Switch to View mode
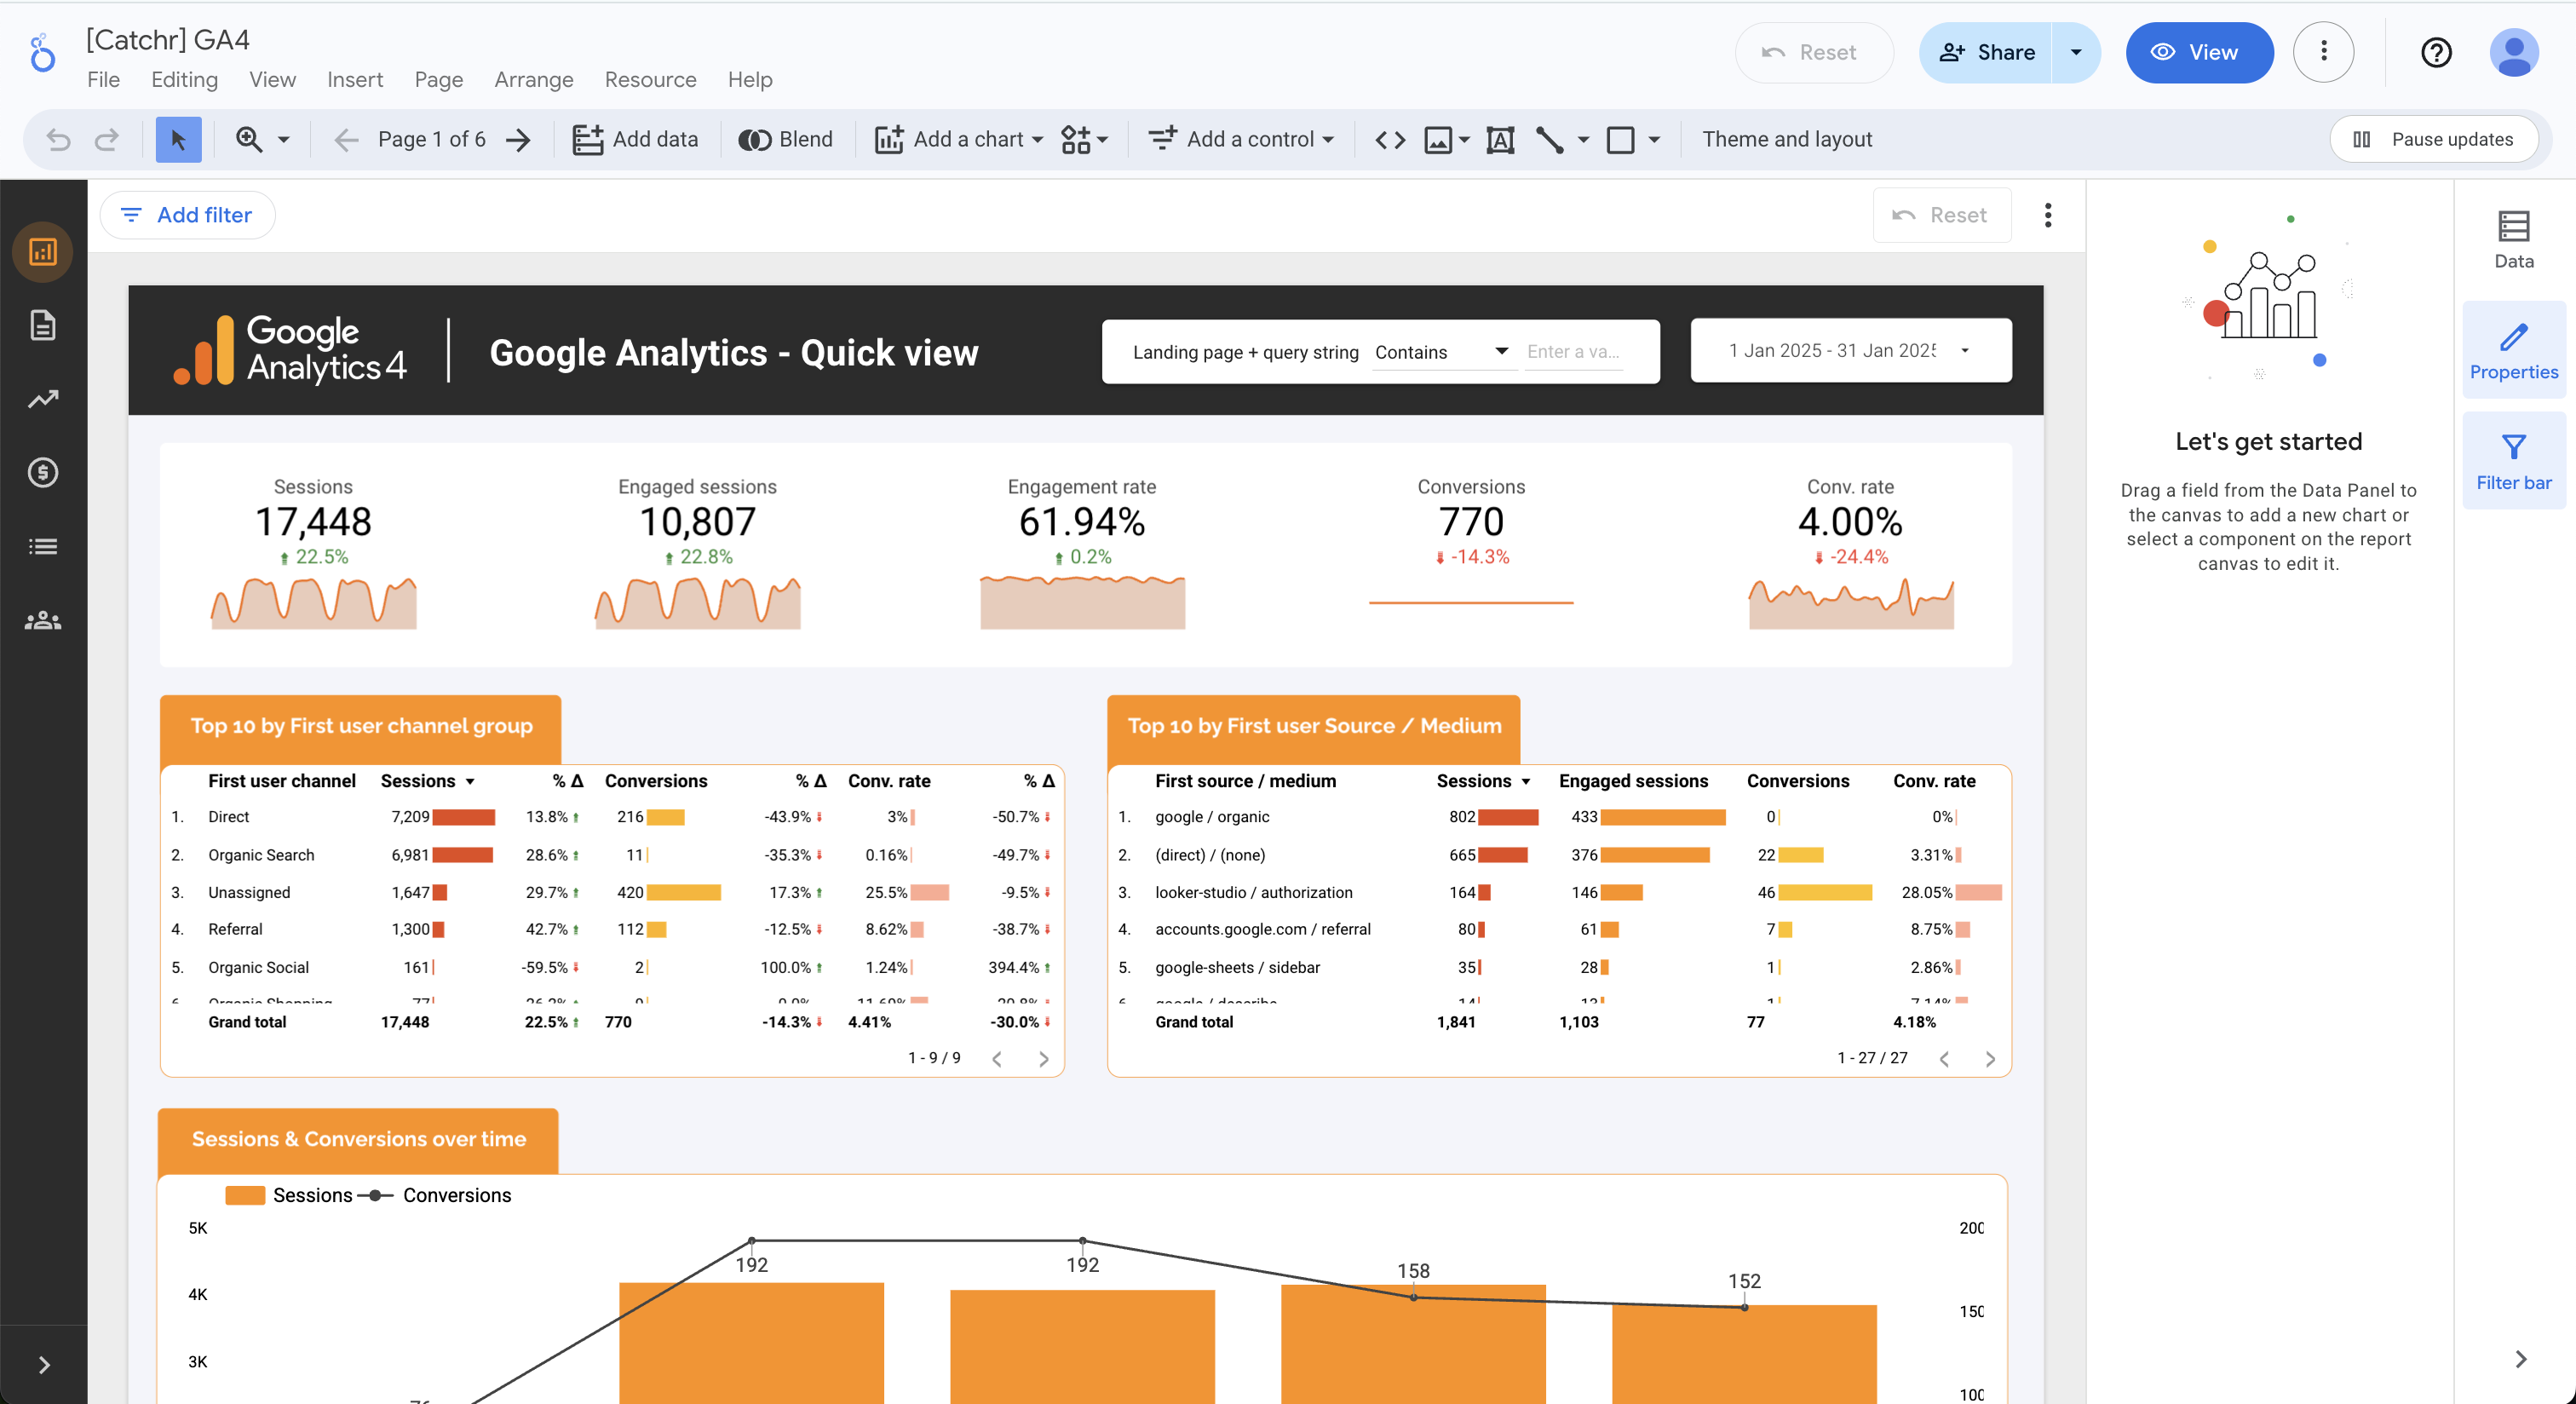 pyautogui.click(x=2199, y=52)
